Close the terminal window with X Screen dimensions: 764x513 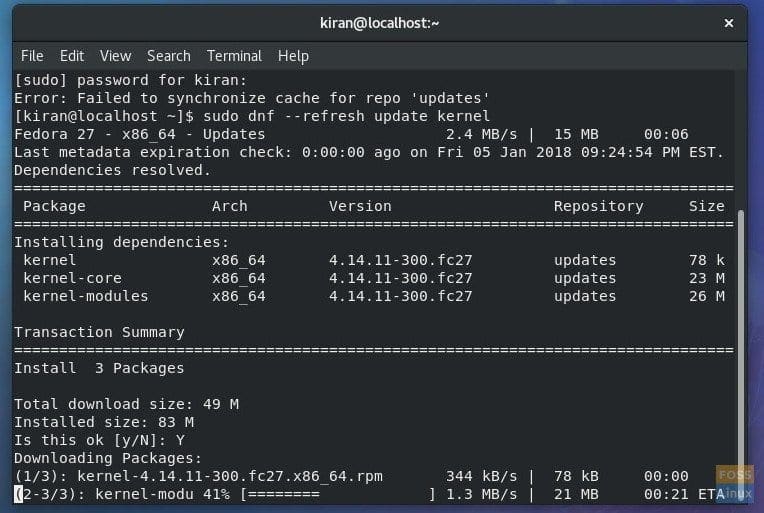click(729, 23)
